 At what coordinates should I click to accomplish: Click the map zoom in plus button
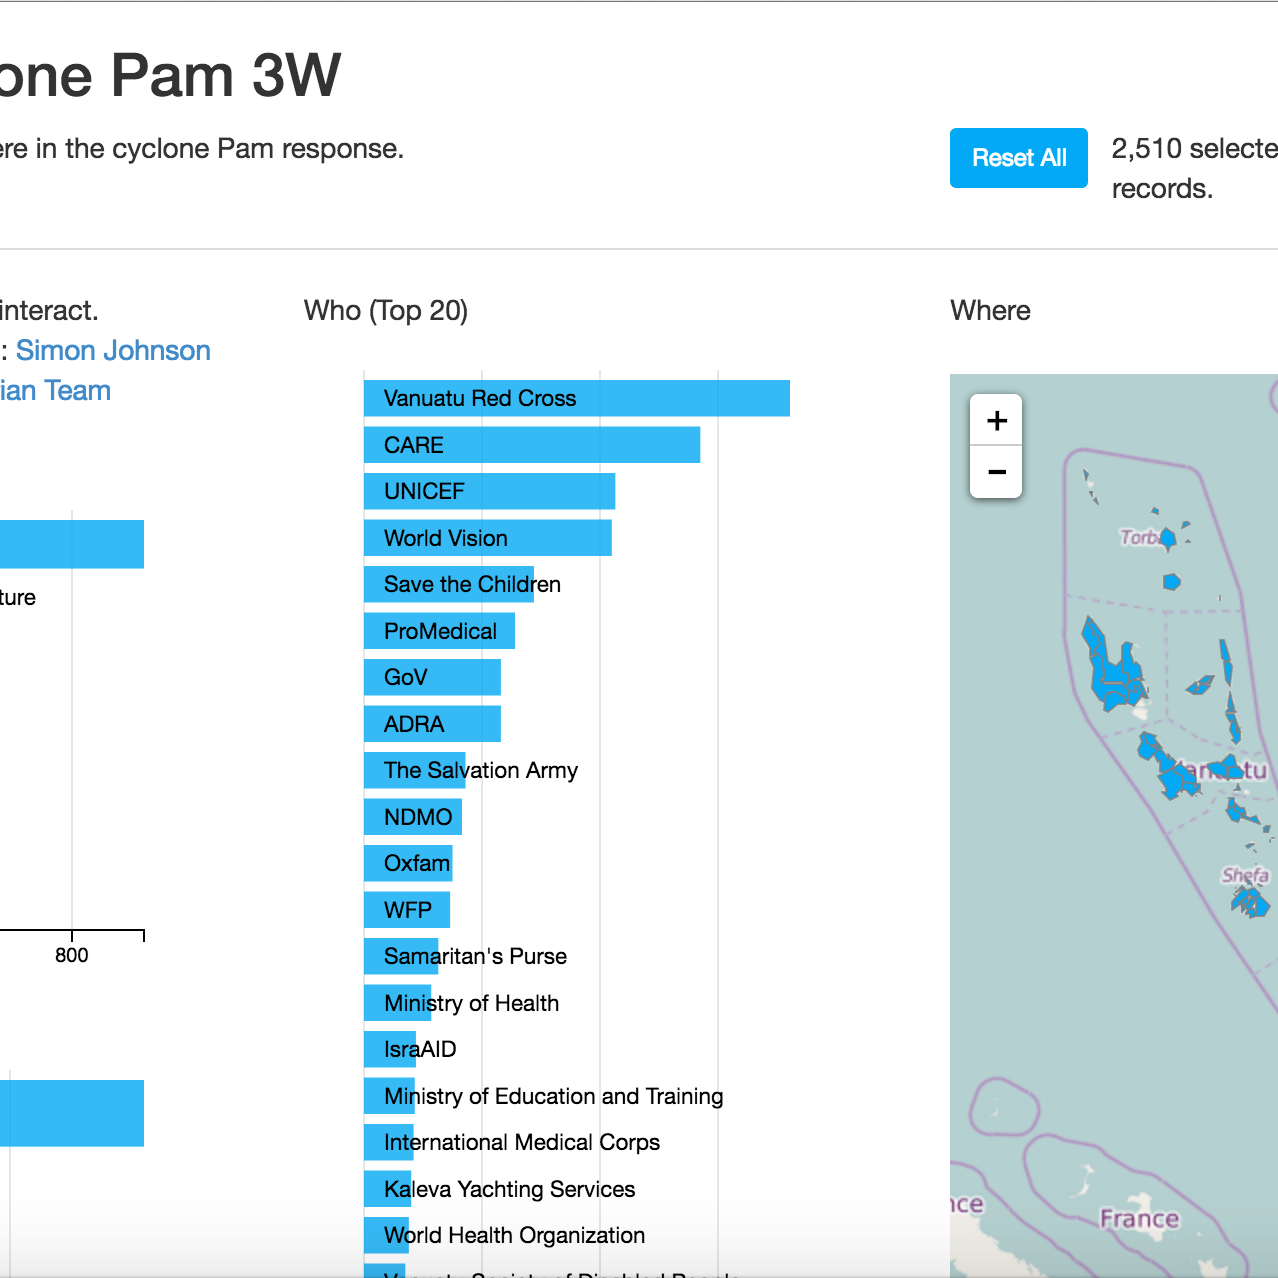click(x=996, y=421)
